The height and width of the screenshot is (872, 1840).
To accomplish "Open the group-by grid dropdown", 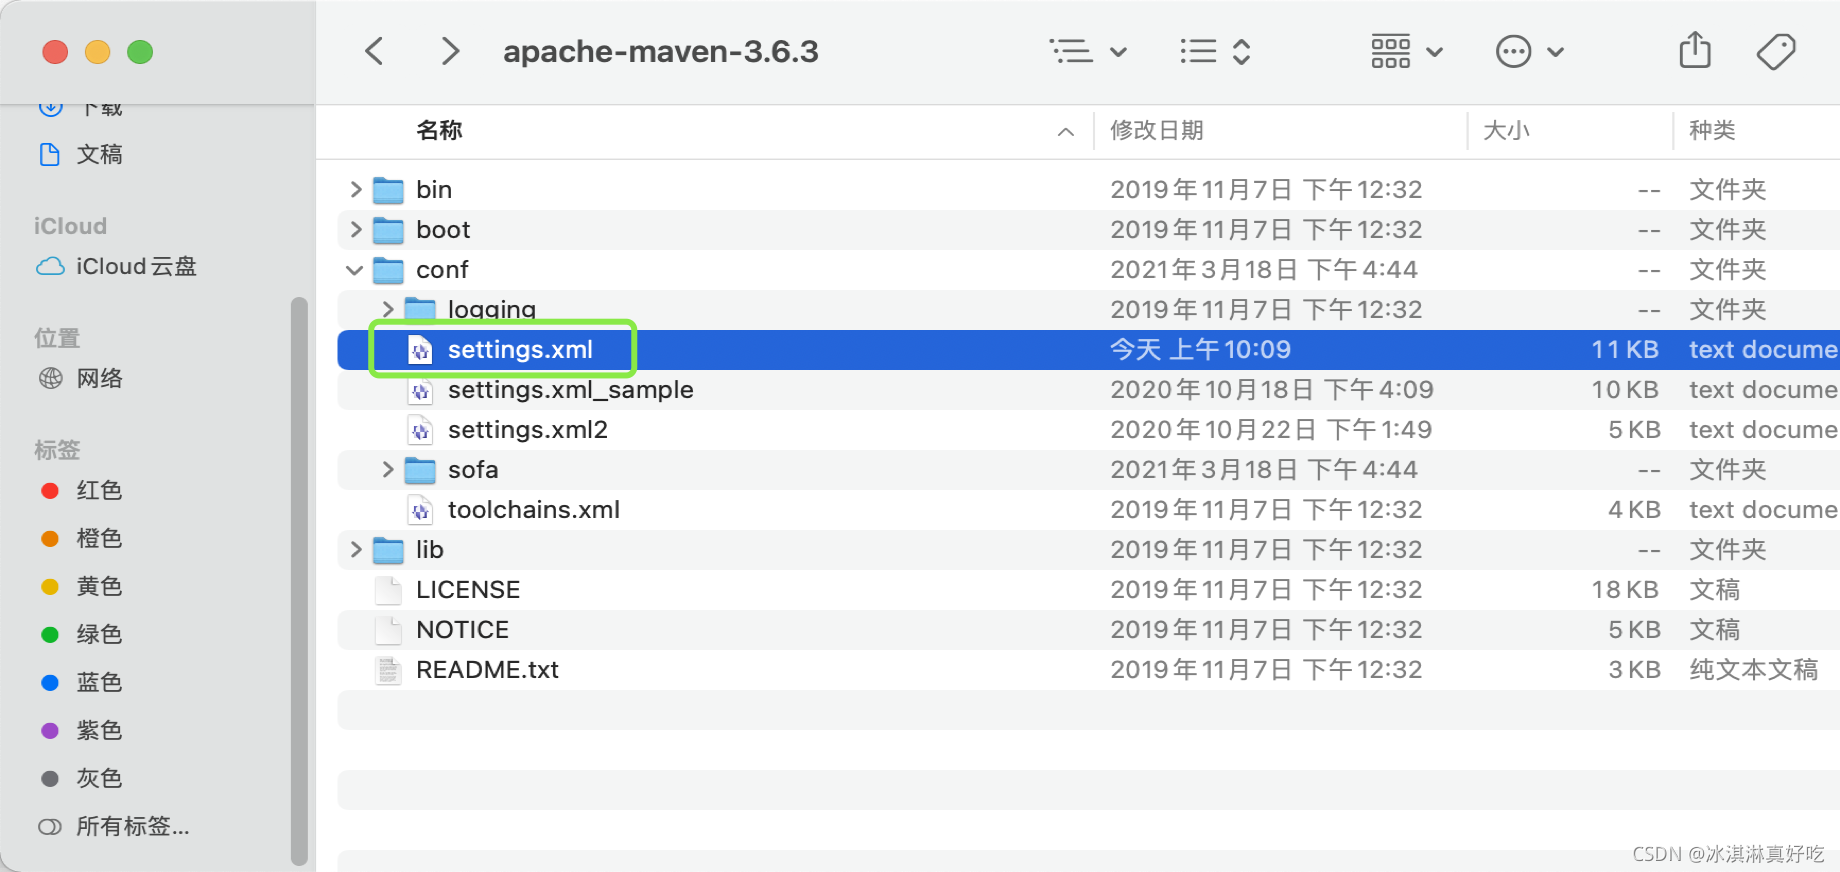I will [x=1406, y=51].
